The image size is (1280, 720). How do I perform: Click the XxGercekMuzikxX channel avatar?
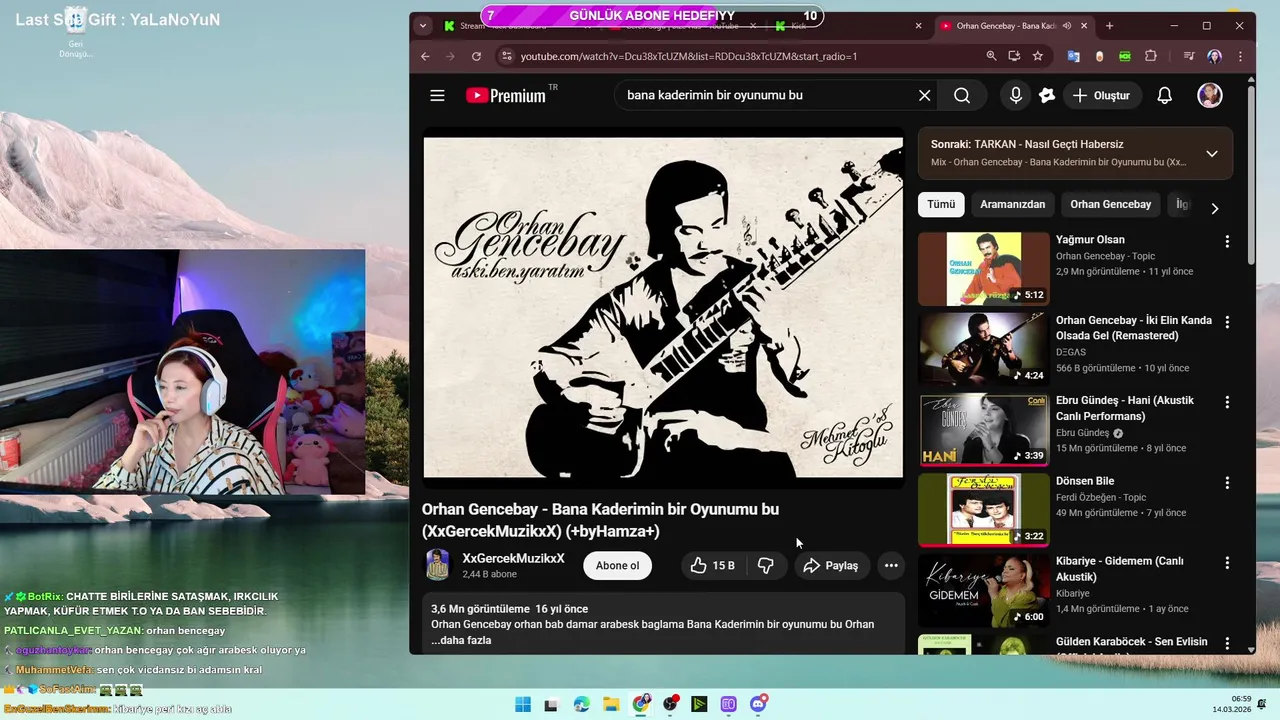[x=438, y=565]
